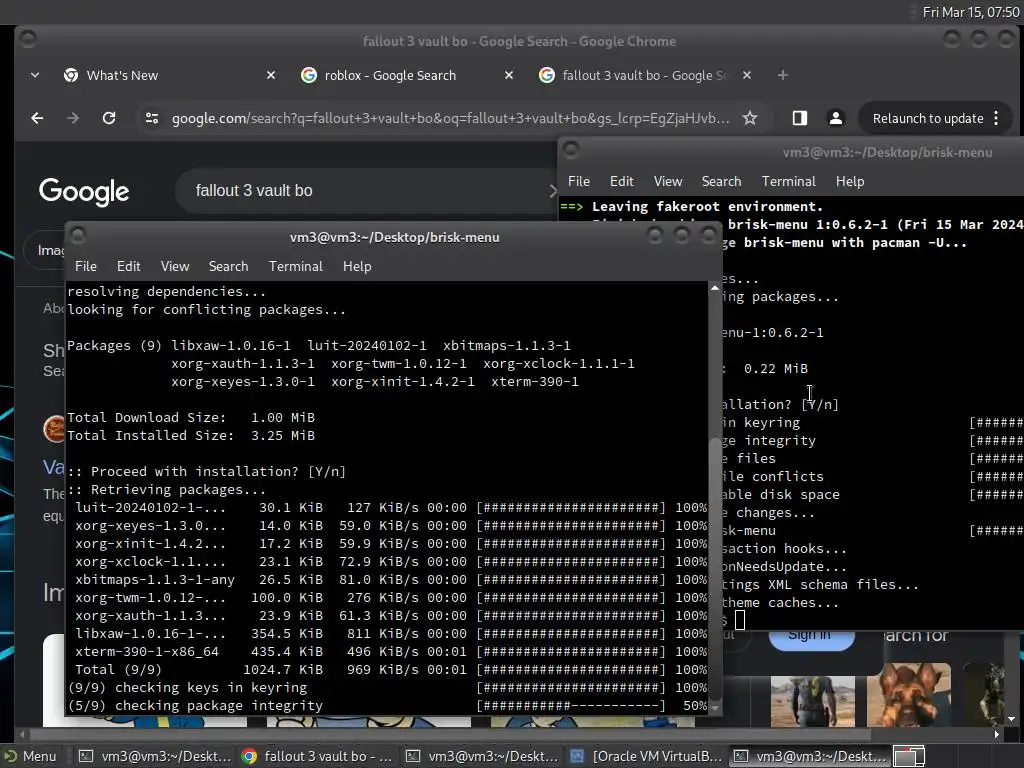Click Chrome page horizontal scrollbar left arrow
The image size is (1024, 768).
(22, 735)
